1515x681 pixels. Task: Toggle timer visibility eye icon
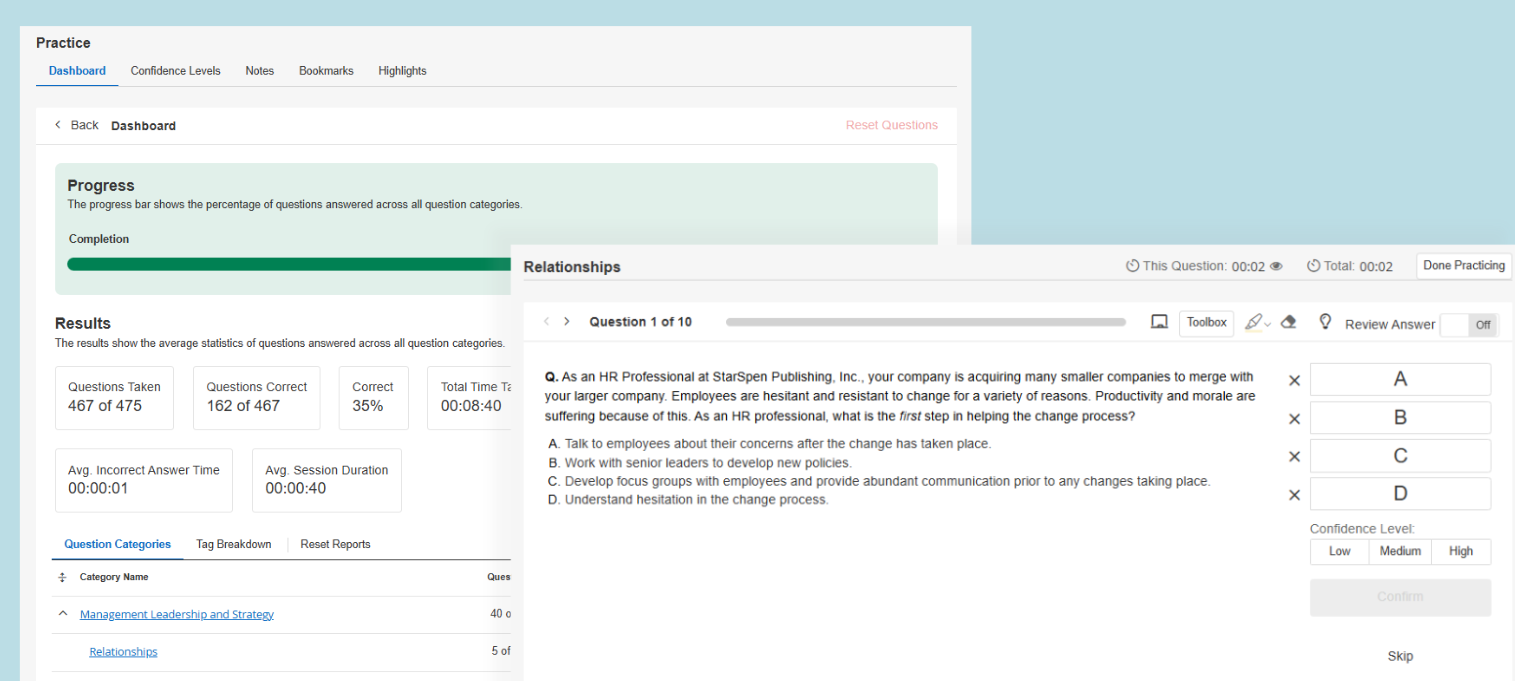point(1276,266)
